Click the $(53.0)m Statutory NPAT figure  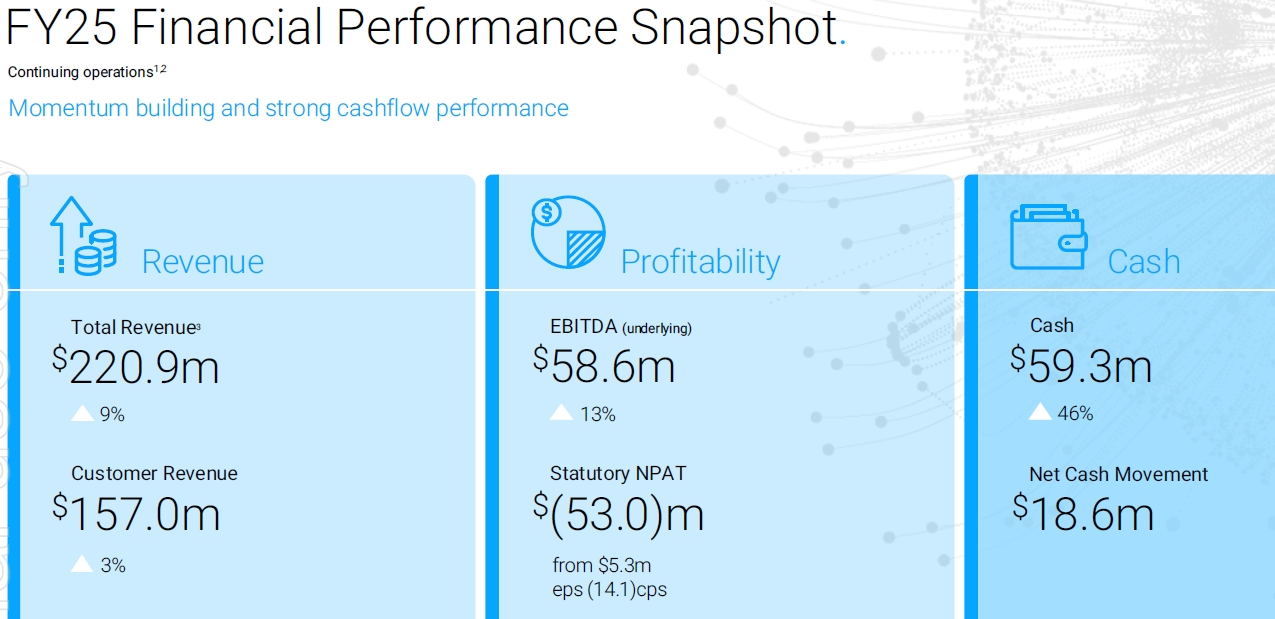tap(618, 514)
